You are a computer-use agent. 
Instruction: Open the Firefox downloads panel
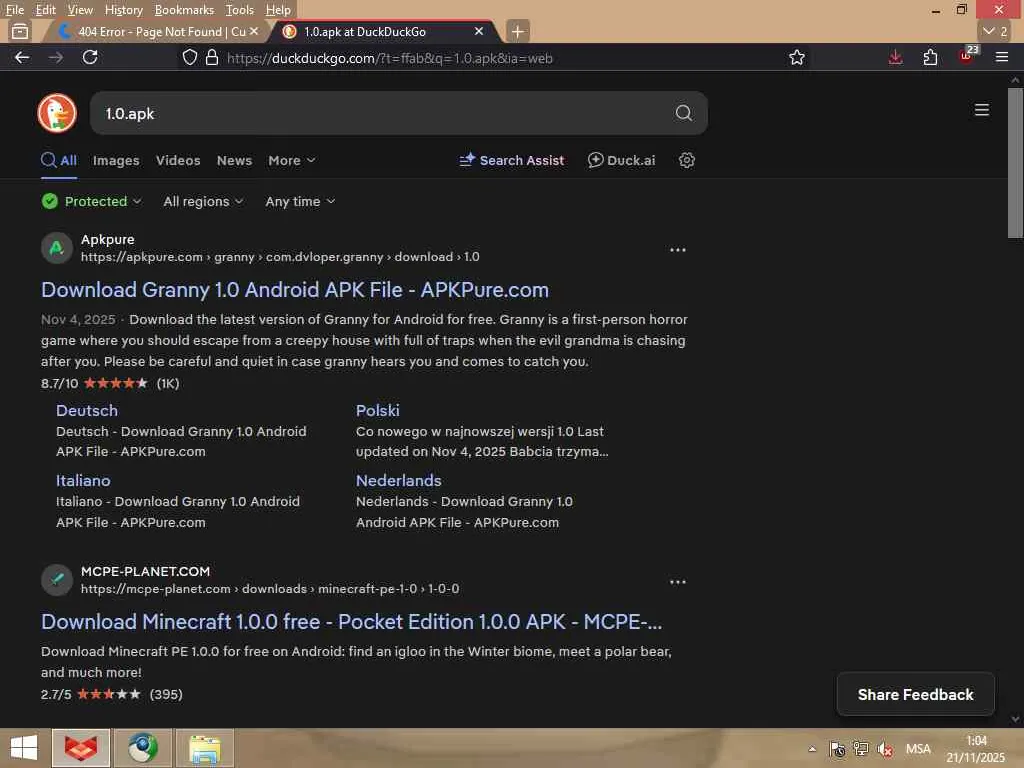pos(895,57)
